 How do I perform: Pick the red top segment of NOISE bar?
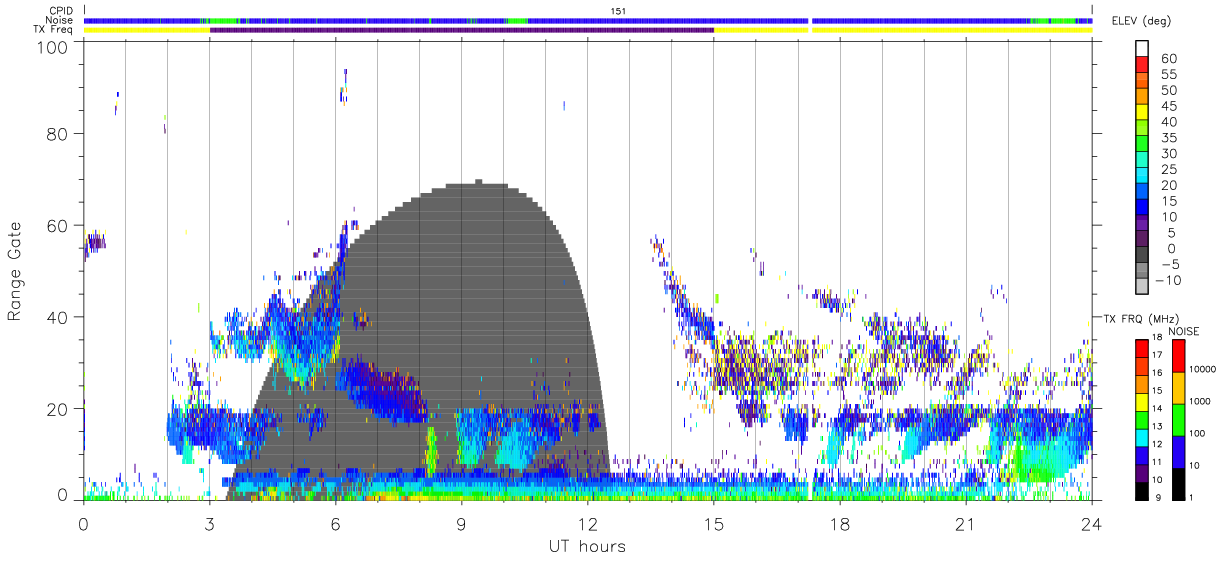click(x=1177, y=356)
